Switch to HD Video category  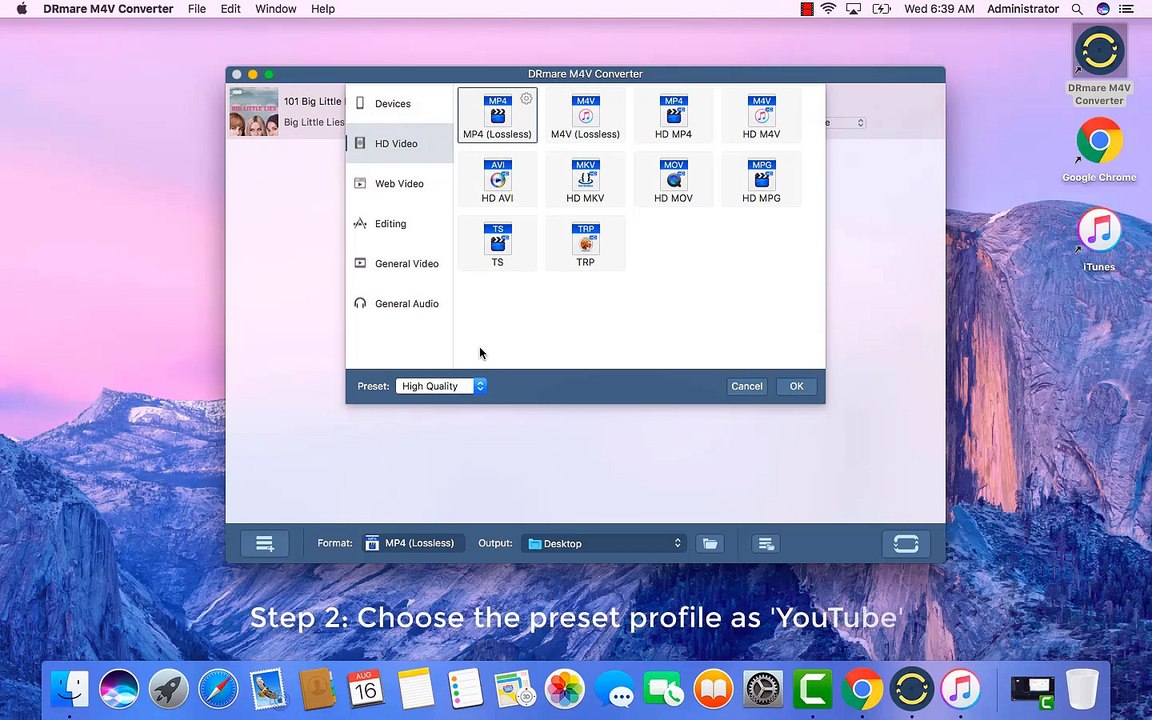point(400,143)
